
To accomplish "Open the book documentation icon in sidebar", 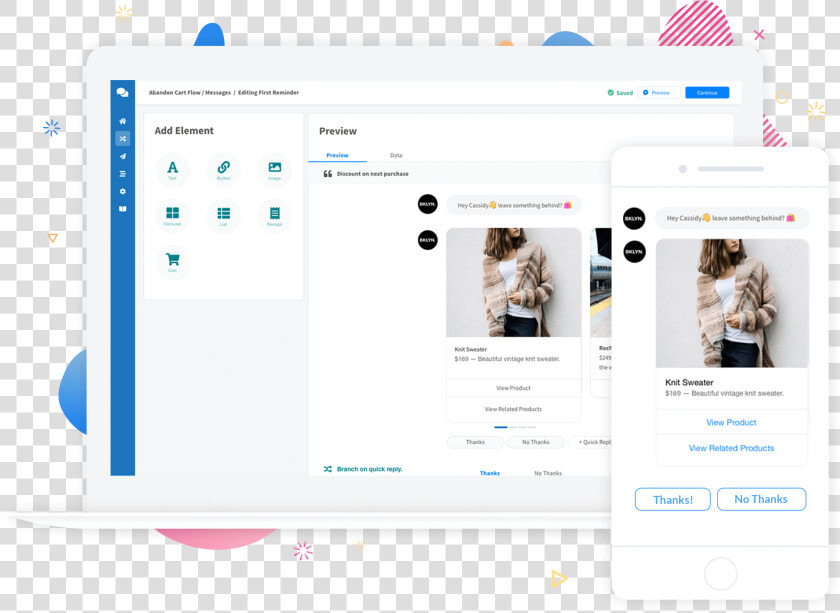I will point(123,209).
